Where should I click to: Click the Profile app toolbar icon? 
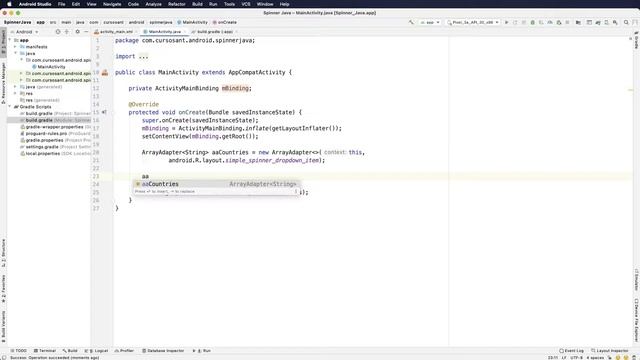pyautogui.click(x=550, y=22)
